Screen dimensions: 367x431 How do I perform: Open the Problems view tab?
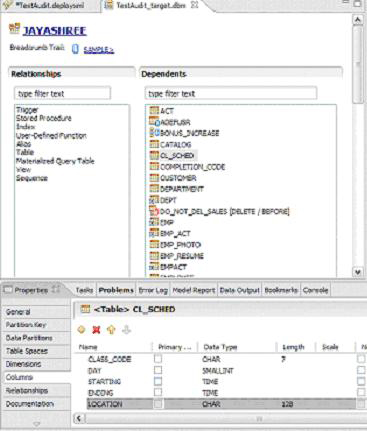pos(116,290)
